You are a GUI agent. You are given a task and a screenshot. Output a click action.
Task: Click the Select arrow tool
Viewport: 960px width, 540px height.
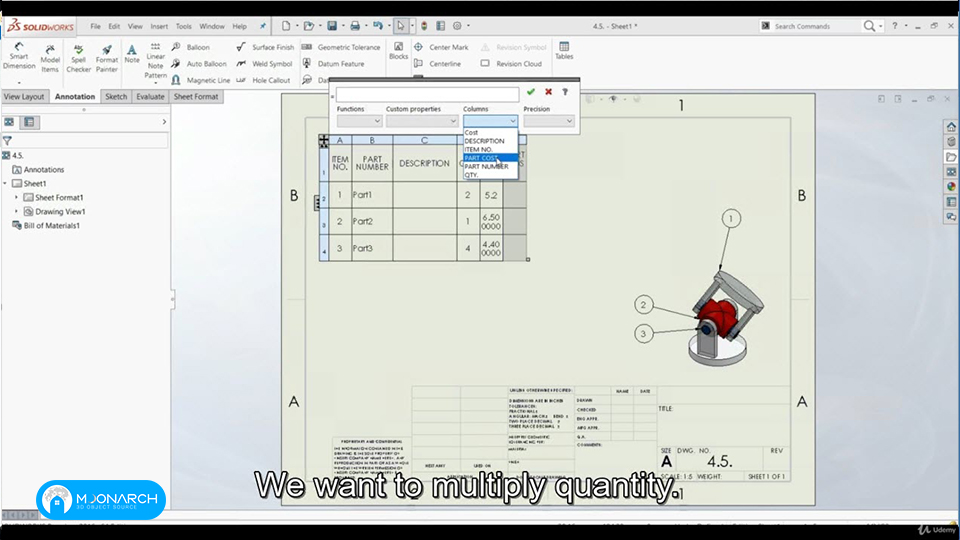pos(400,26)
